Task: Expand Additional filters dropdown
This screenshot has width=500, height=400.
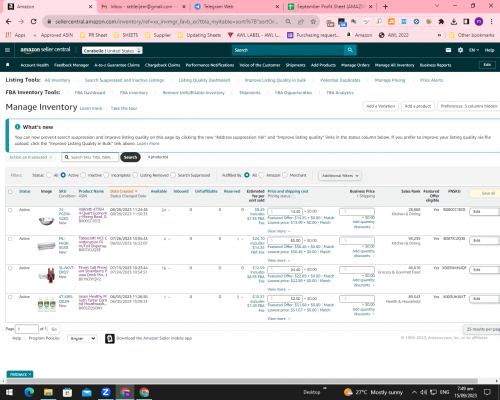Action: pos(340,175)
